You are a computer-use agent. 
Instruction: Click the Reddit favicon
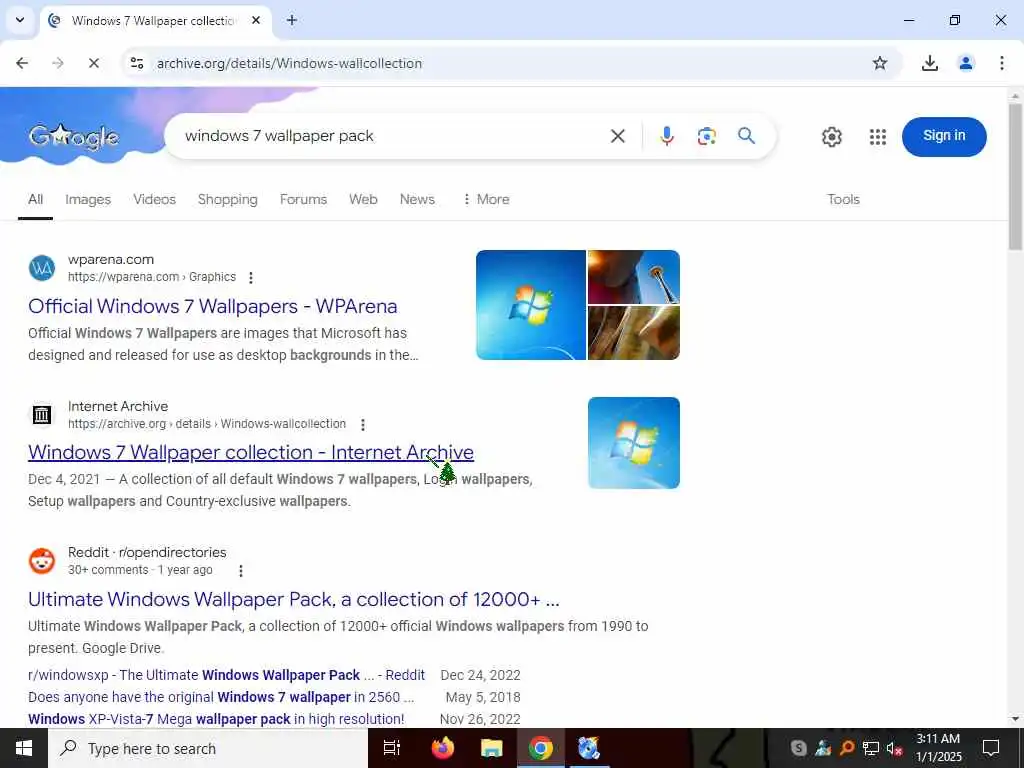coord(42,561)
